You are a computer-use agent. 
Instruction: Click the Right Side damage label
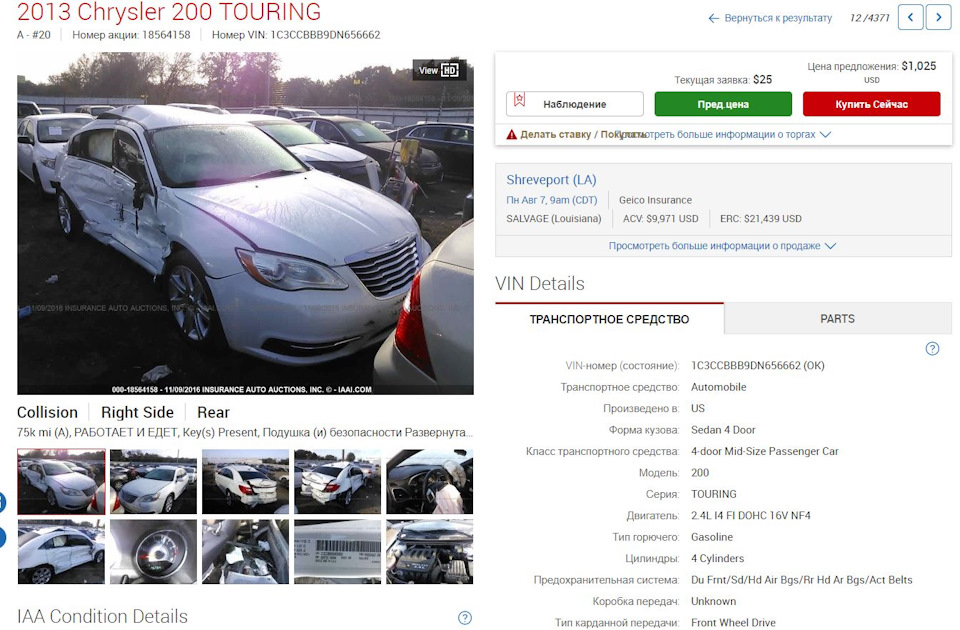[137, 413]
